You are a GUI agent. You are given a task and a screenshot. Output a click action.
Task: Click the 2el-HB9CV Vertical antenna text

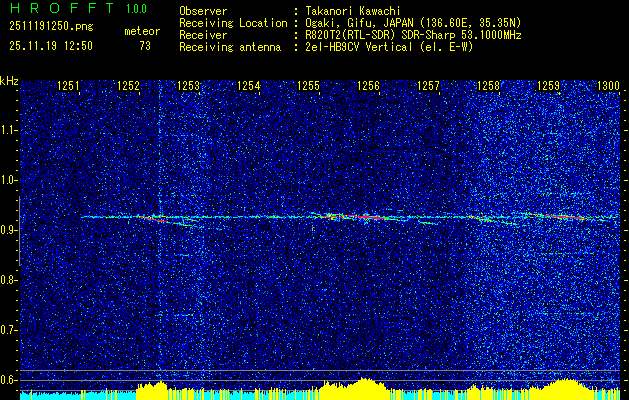pos(389,47)
